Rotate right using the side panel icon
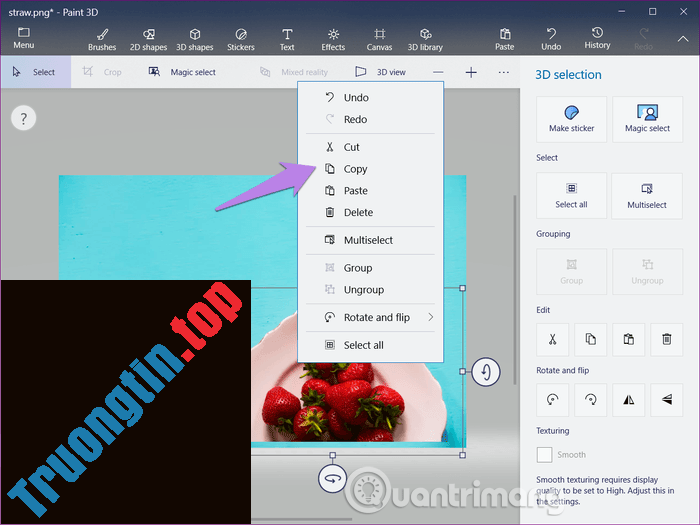This screenshot has width=700, height=525. point(591,400)
